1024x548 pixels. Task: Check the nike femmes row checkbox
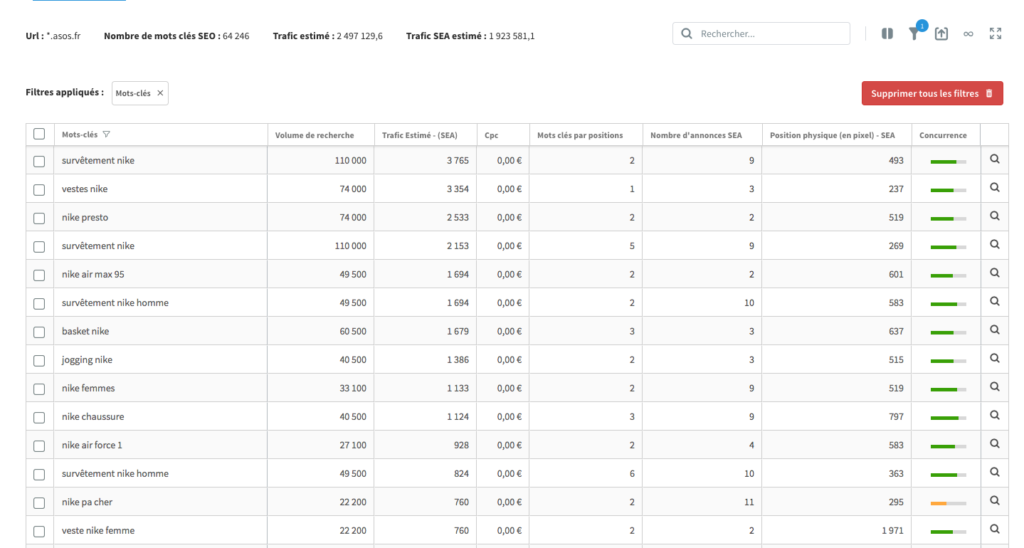pyautogui.click(x=39, y=389)
